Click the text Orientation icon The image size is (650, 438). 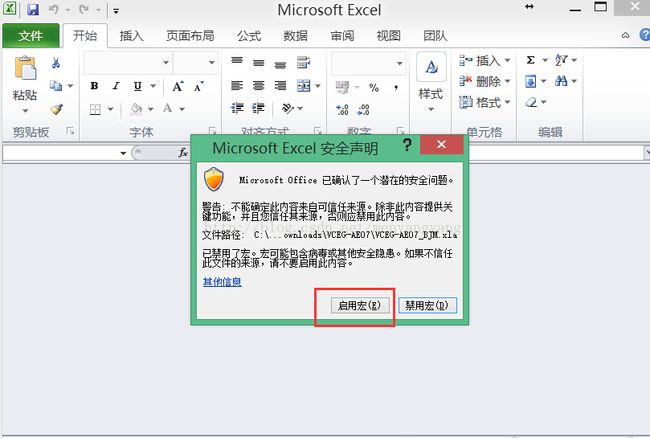click(288, 109)
